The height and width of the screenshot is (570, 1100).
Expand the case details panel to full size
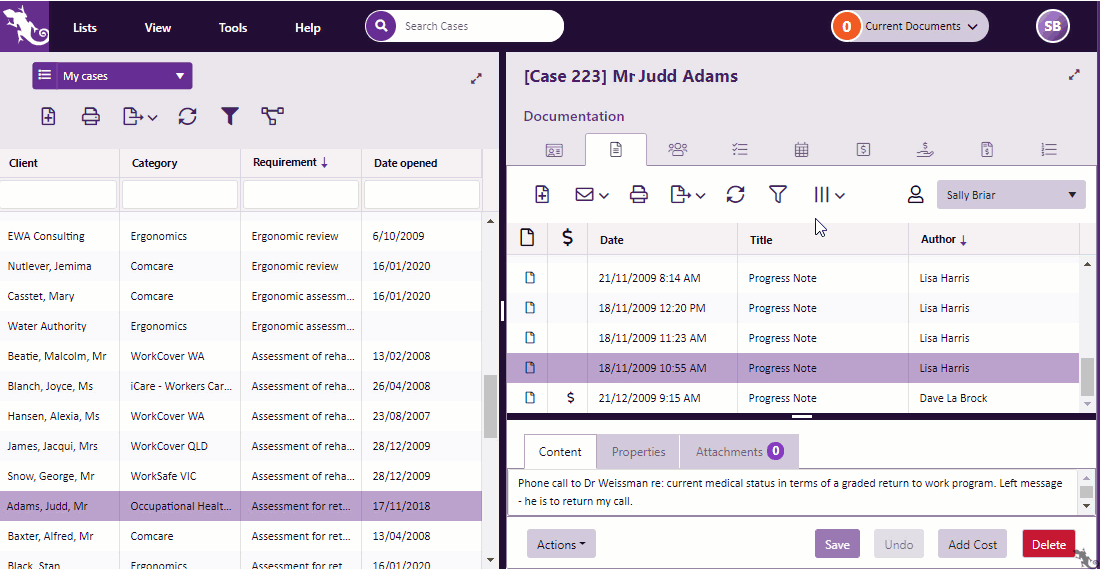[1074, 75]
